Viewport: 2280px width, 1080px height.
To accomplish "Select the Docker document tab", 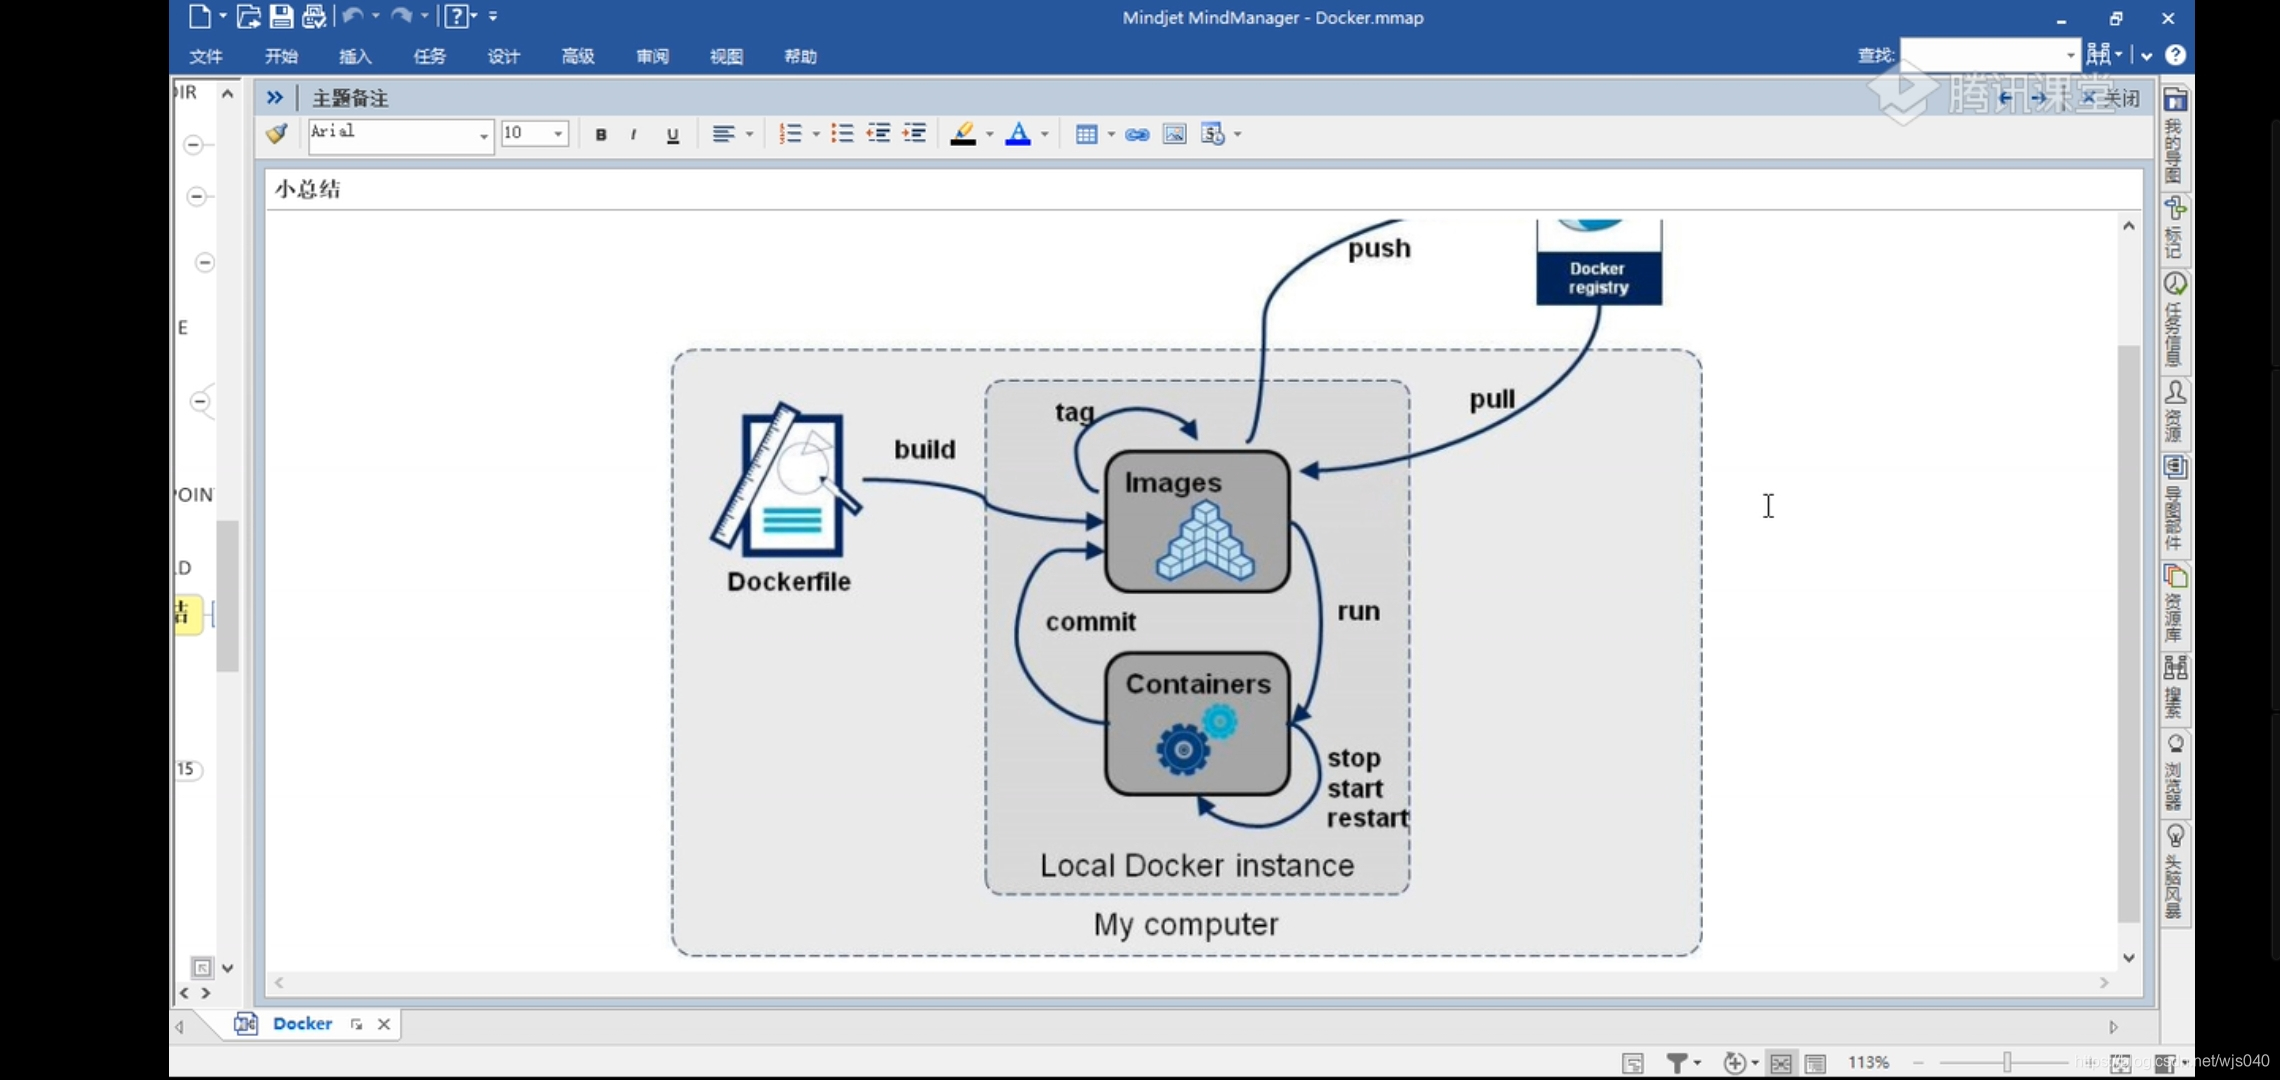I will point(302,1023).
